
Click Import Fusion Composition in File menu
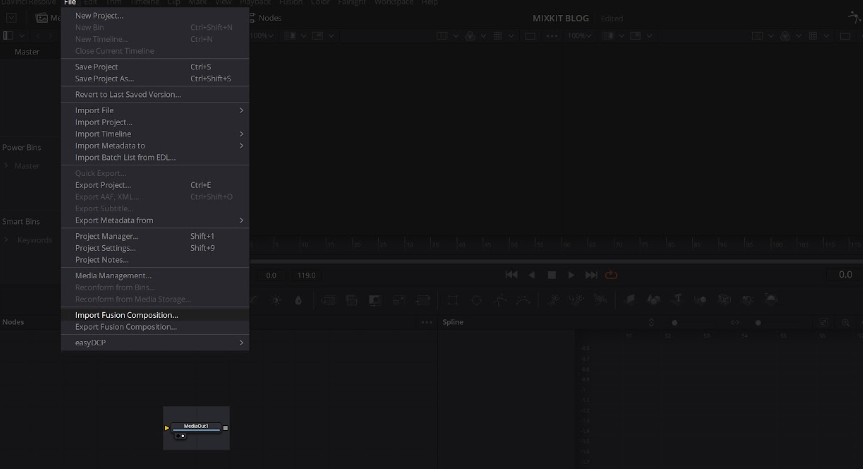click(126, 315)
